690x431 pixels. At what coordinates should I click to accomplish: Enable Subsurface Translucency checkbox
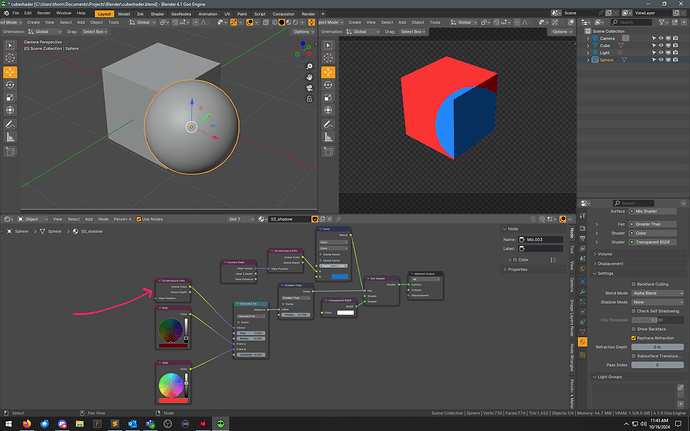click(x=634, y=356)
